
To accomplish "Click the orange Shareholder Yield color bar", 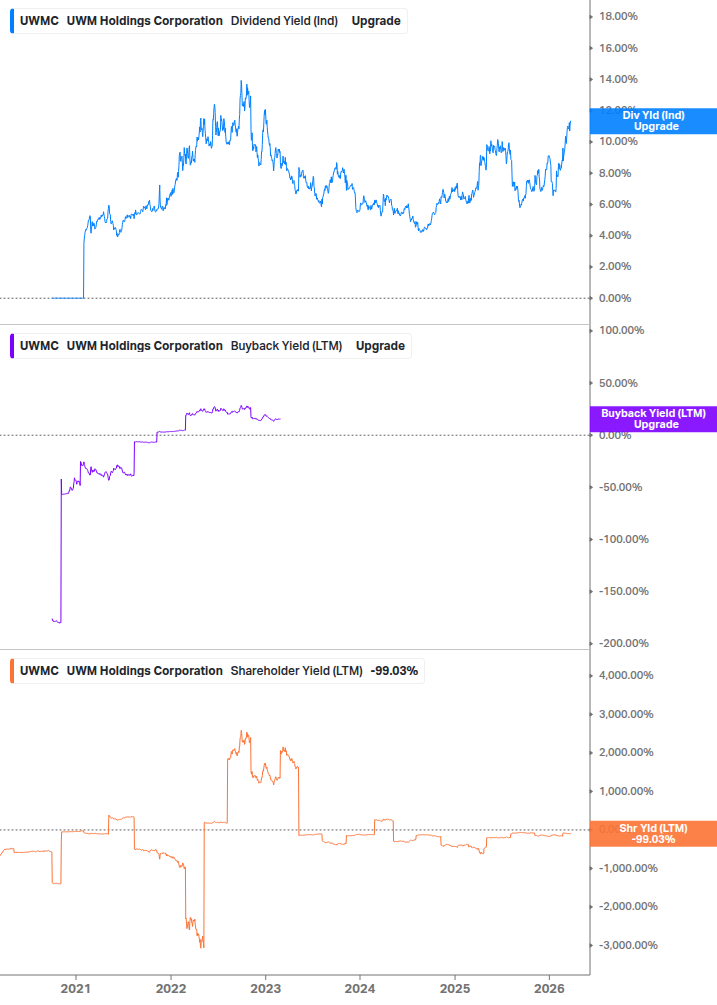I will pos(12,670).
